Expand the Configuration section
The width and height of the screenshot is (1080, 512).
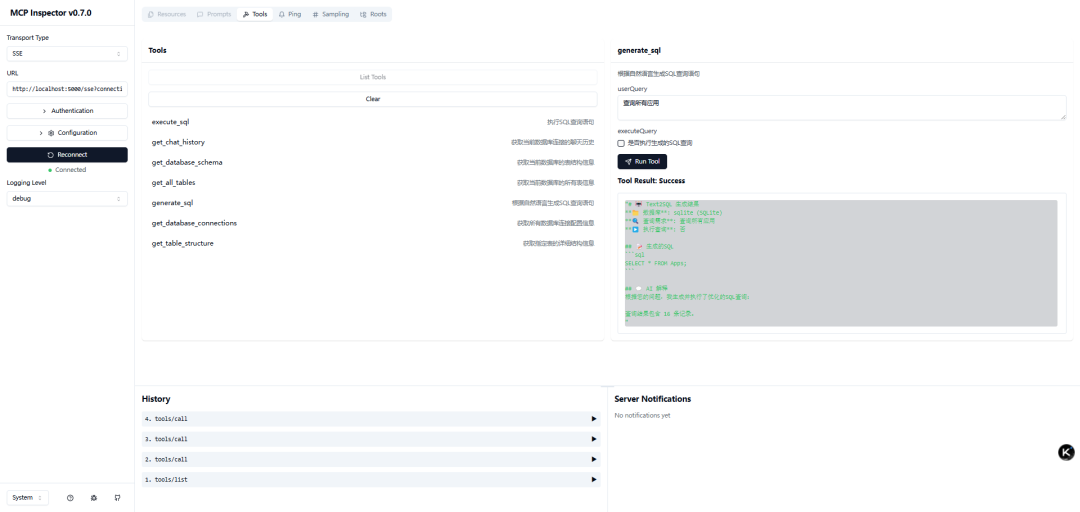(x=67, y=133)
